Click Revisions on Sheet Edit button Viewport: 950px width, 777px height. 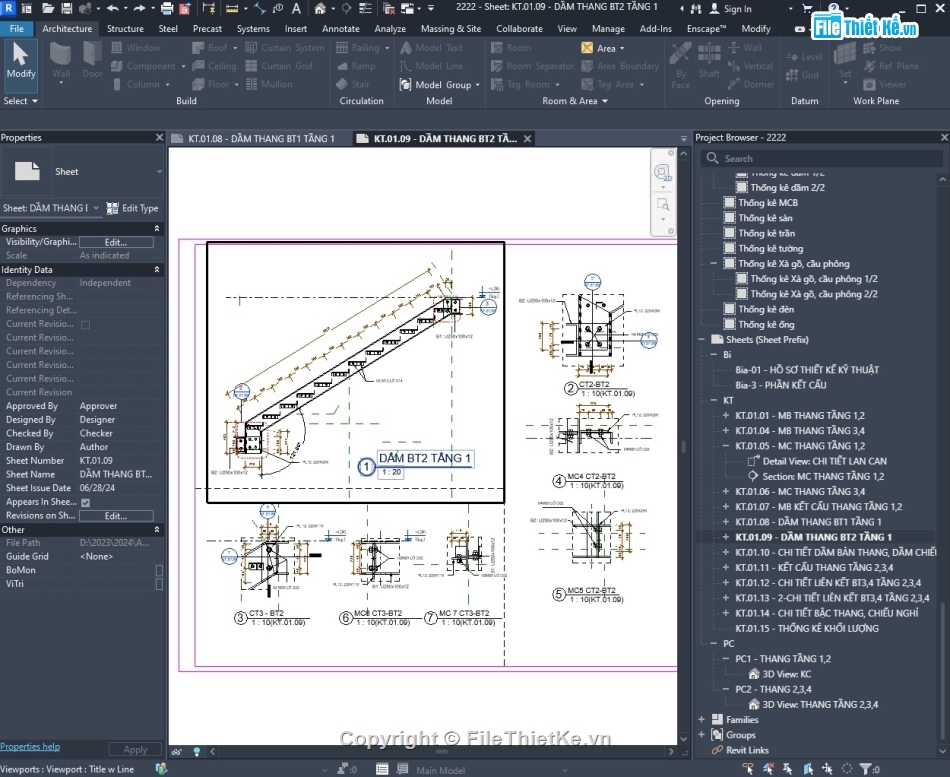[116, 516]
